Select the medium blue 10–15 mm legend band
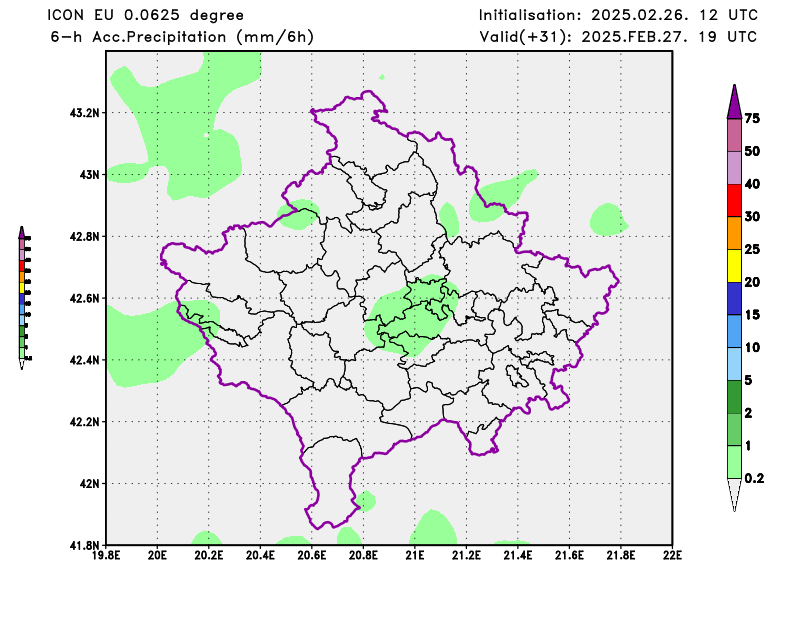The image size is (800, 618). [734, 331]
